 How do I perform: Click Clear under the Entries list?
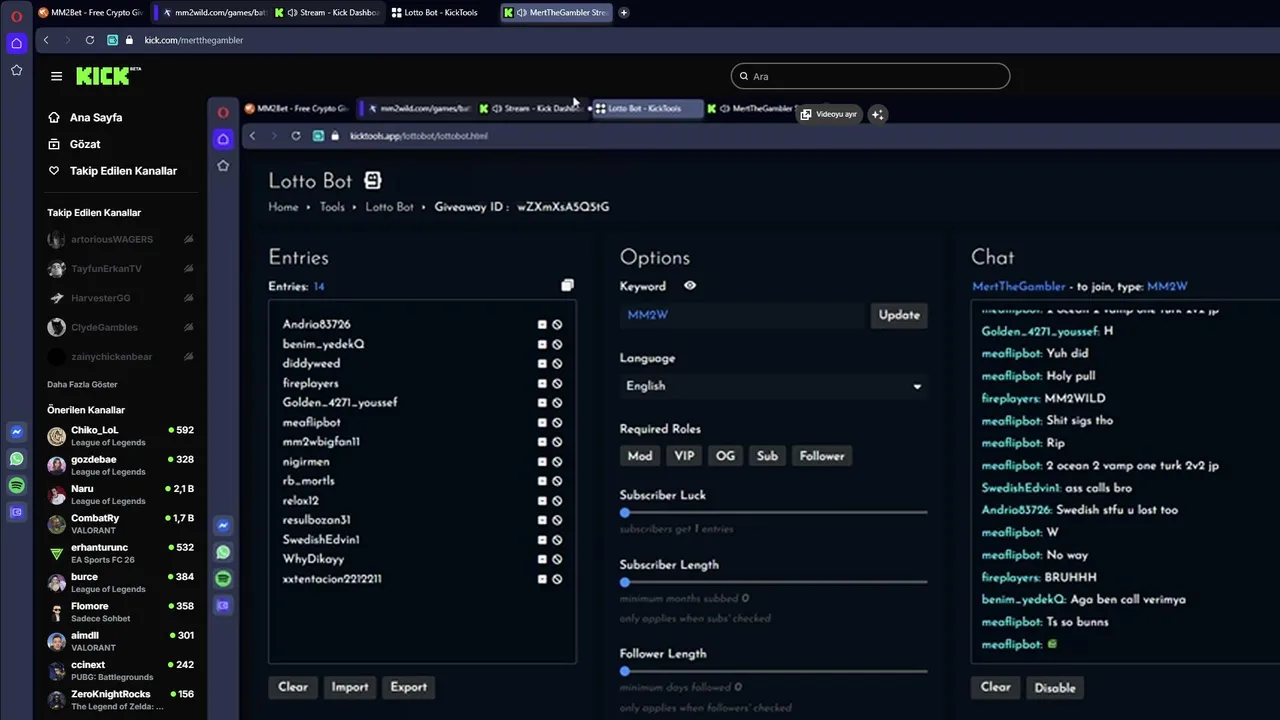tap(293, 687)
